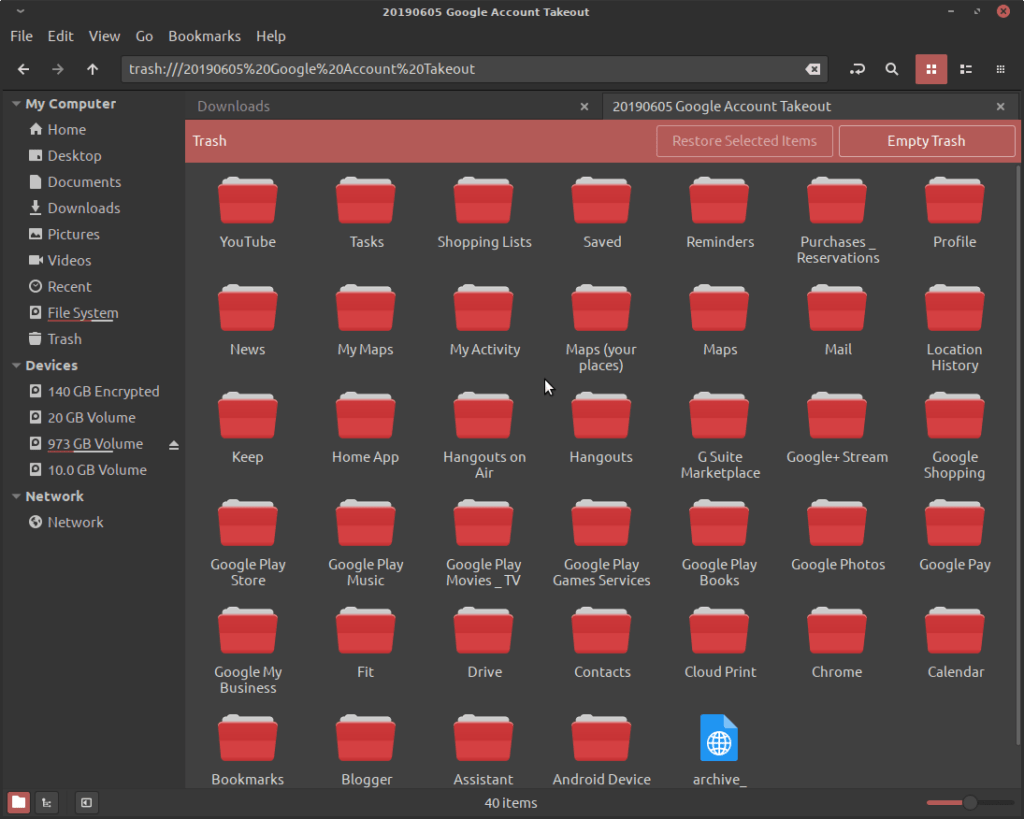Open the archive_ browser file
The height and width of the screenshot is (819, 1024).
click(x=719, y=750)
